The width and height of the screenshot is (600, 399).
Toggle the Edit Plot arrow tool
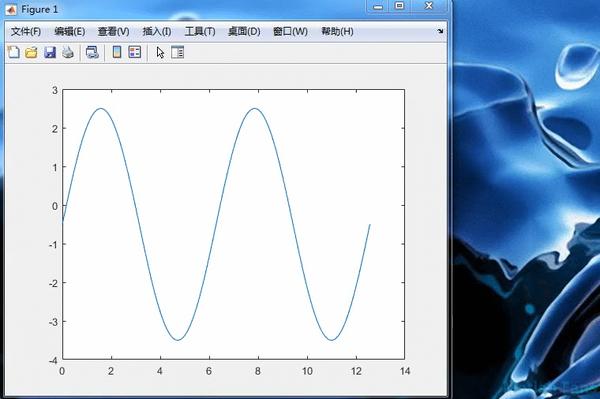160,52
